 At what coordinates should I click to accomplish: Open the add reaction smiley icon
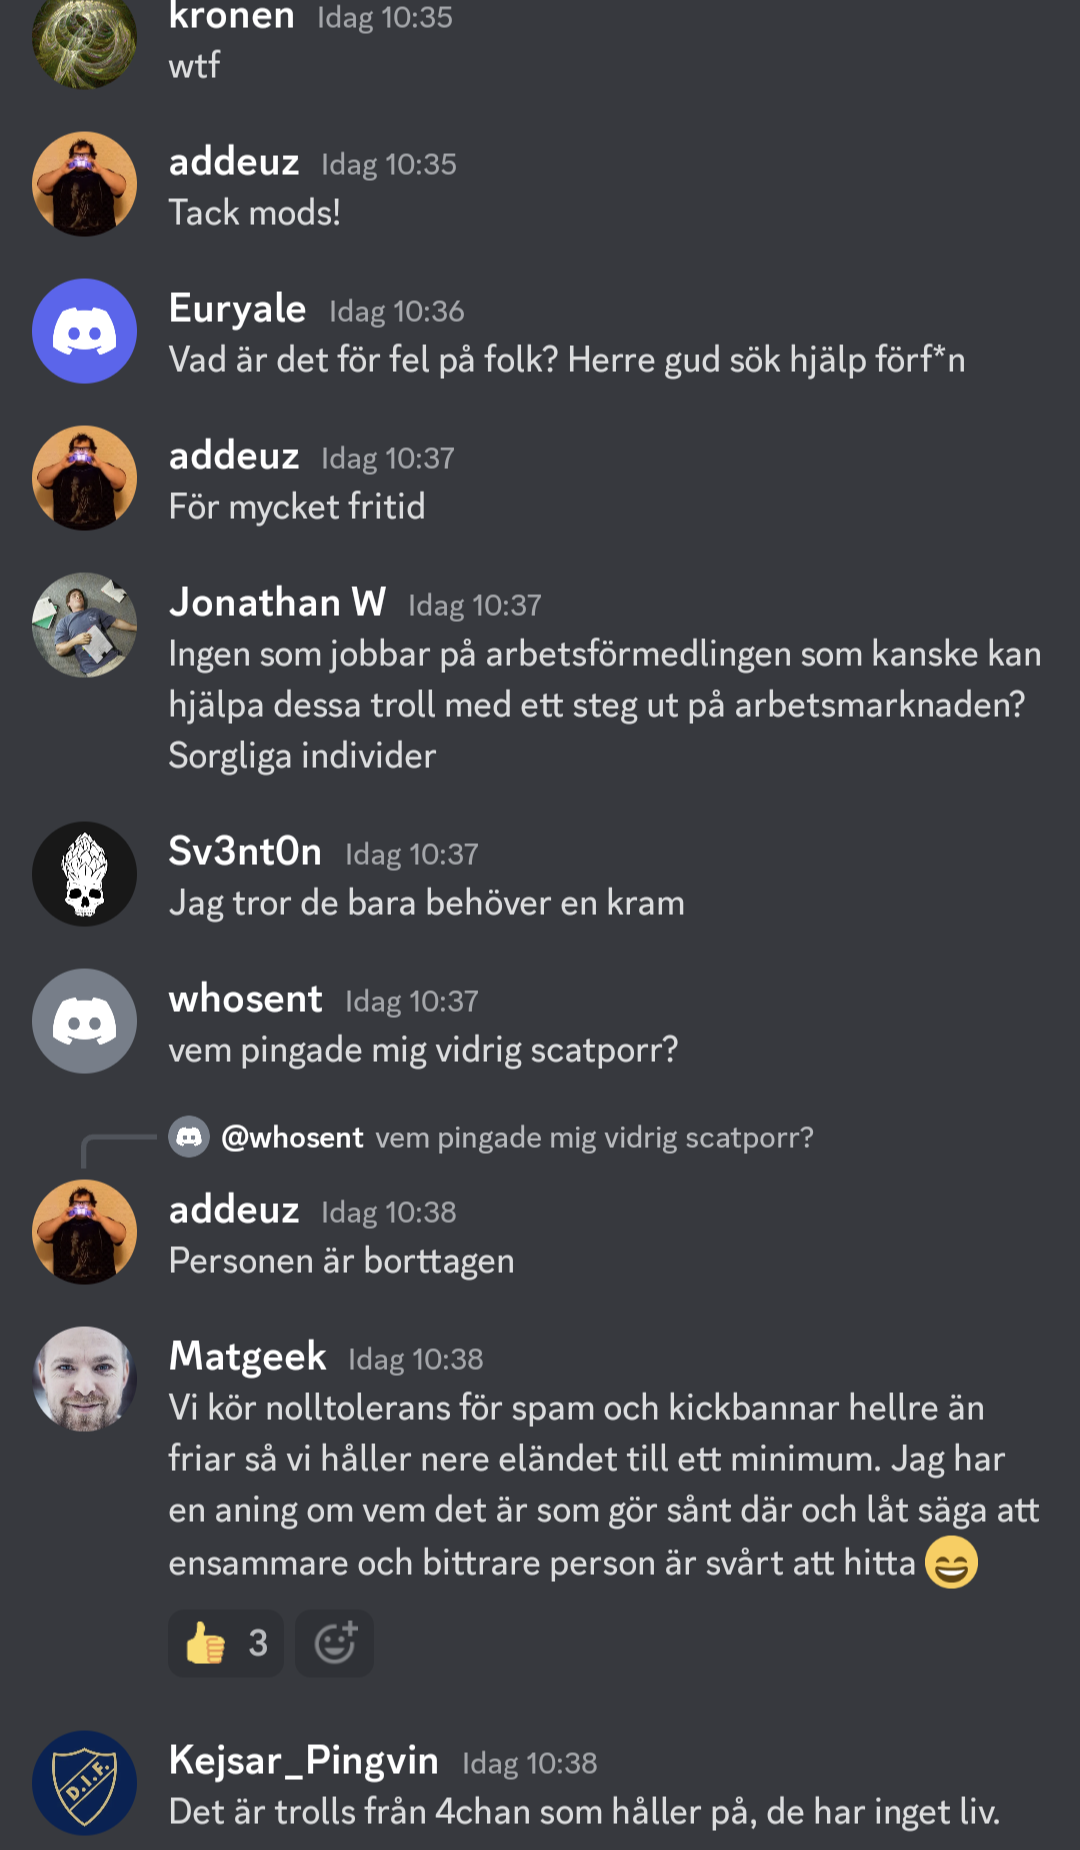334,1643
